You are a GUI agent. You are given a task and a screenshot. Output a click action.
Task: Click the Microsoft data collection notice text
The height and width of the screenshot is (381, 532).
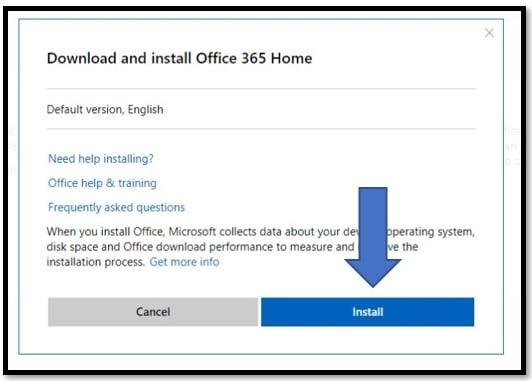(x=261, y=247)
